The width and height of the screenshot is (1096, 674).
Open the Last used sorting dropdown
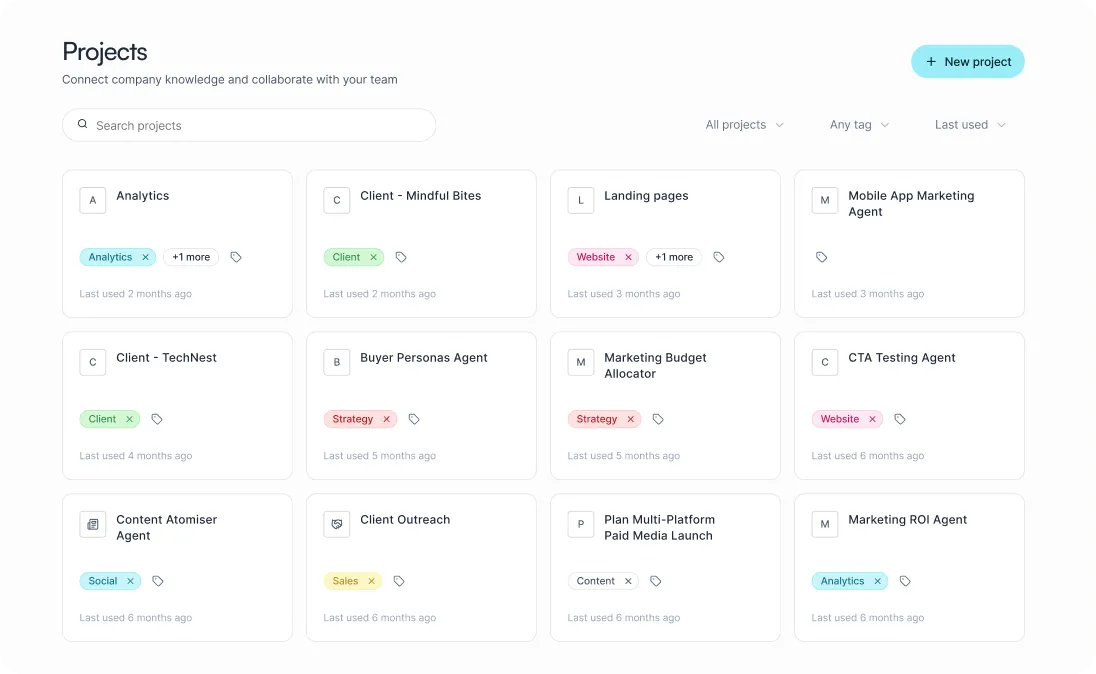969,124
